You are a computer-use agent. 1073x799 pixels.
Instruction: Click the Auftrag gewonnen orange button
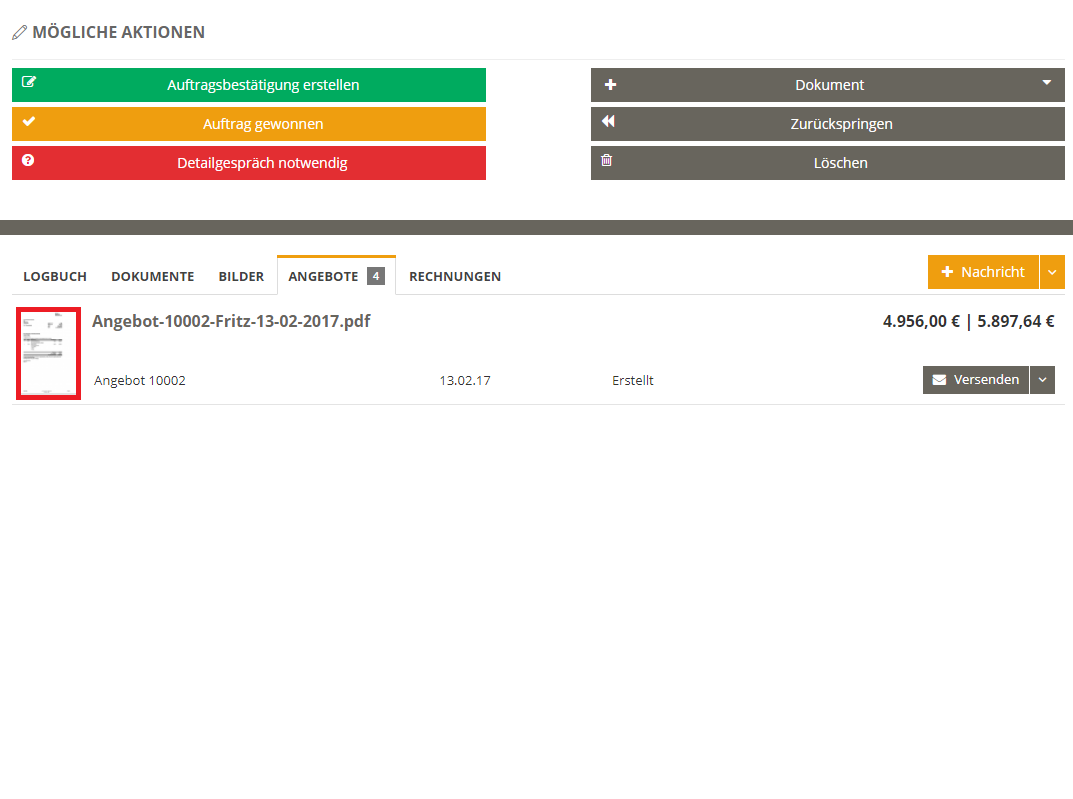tap(248, 124)
